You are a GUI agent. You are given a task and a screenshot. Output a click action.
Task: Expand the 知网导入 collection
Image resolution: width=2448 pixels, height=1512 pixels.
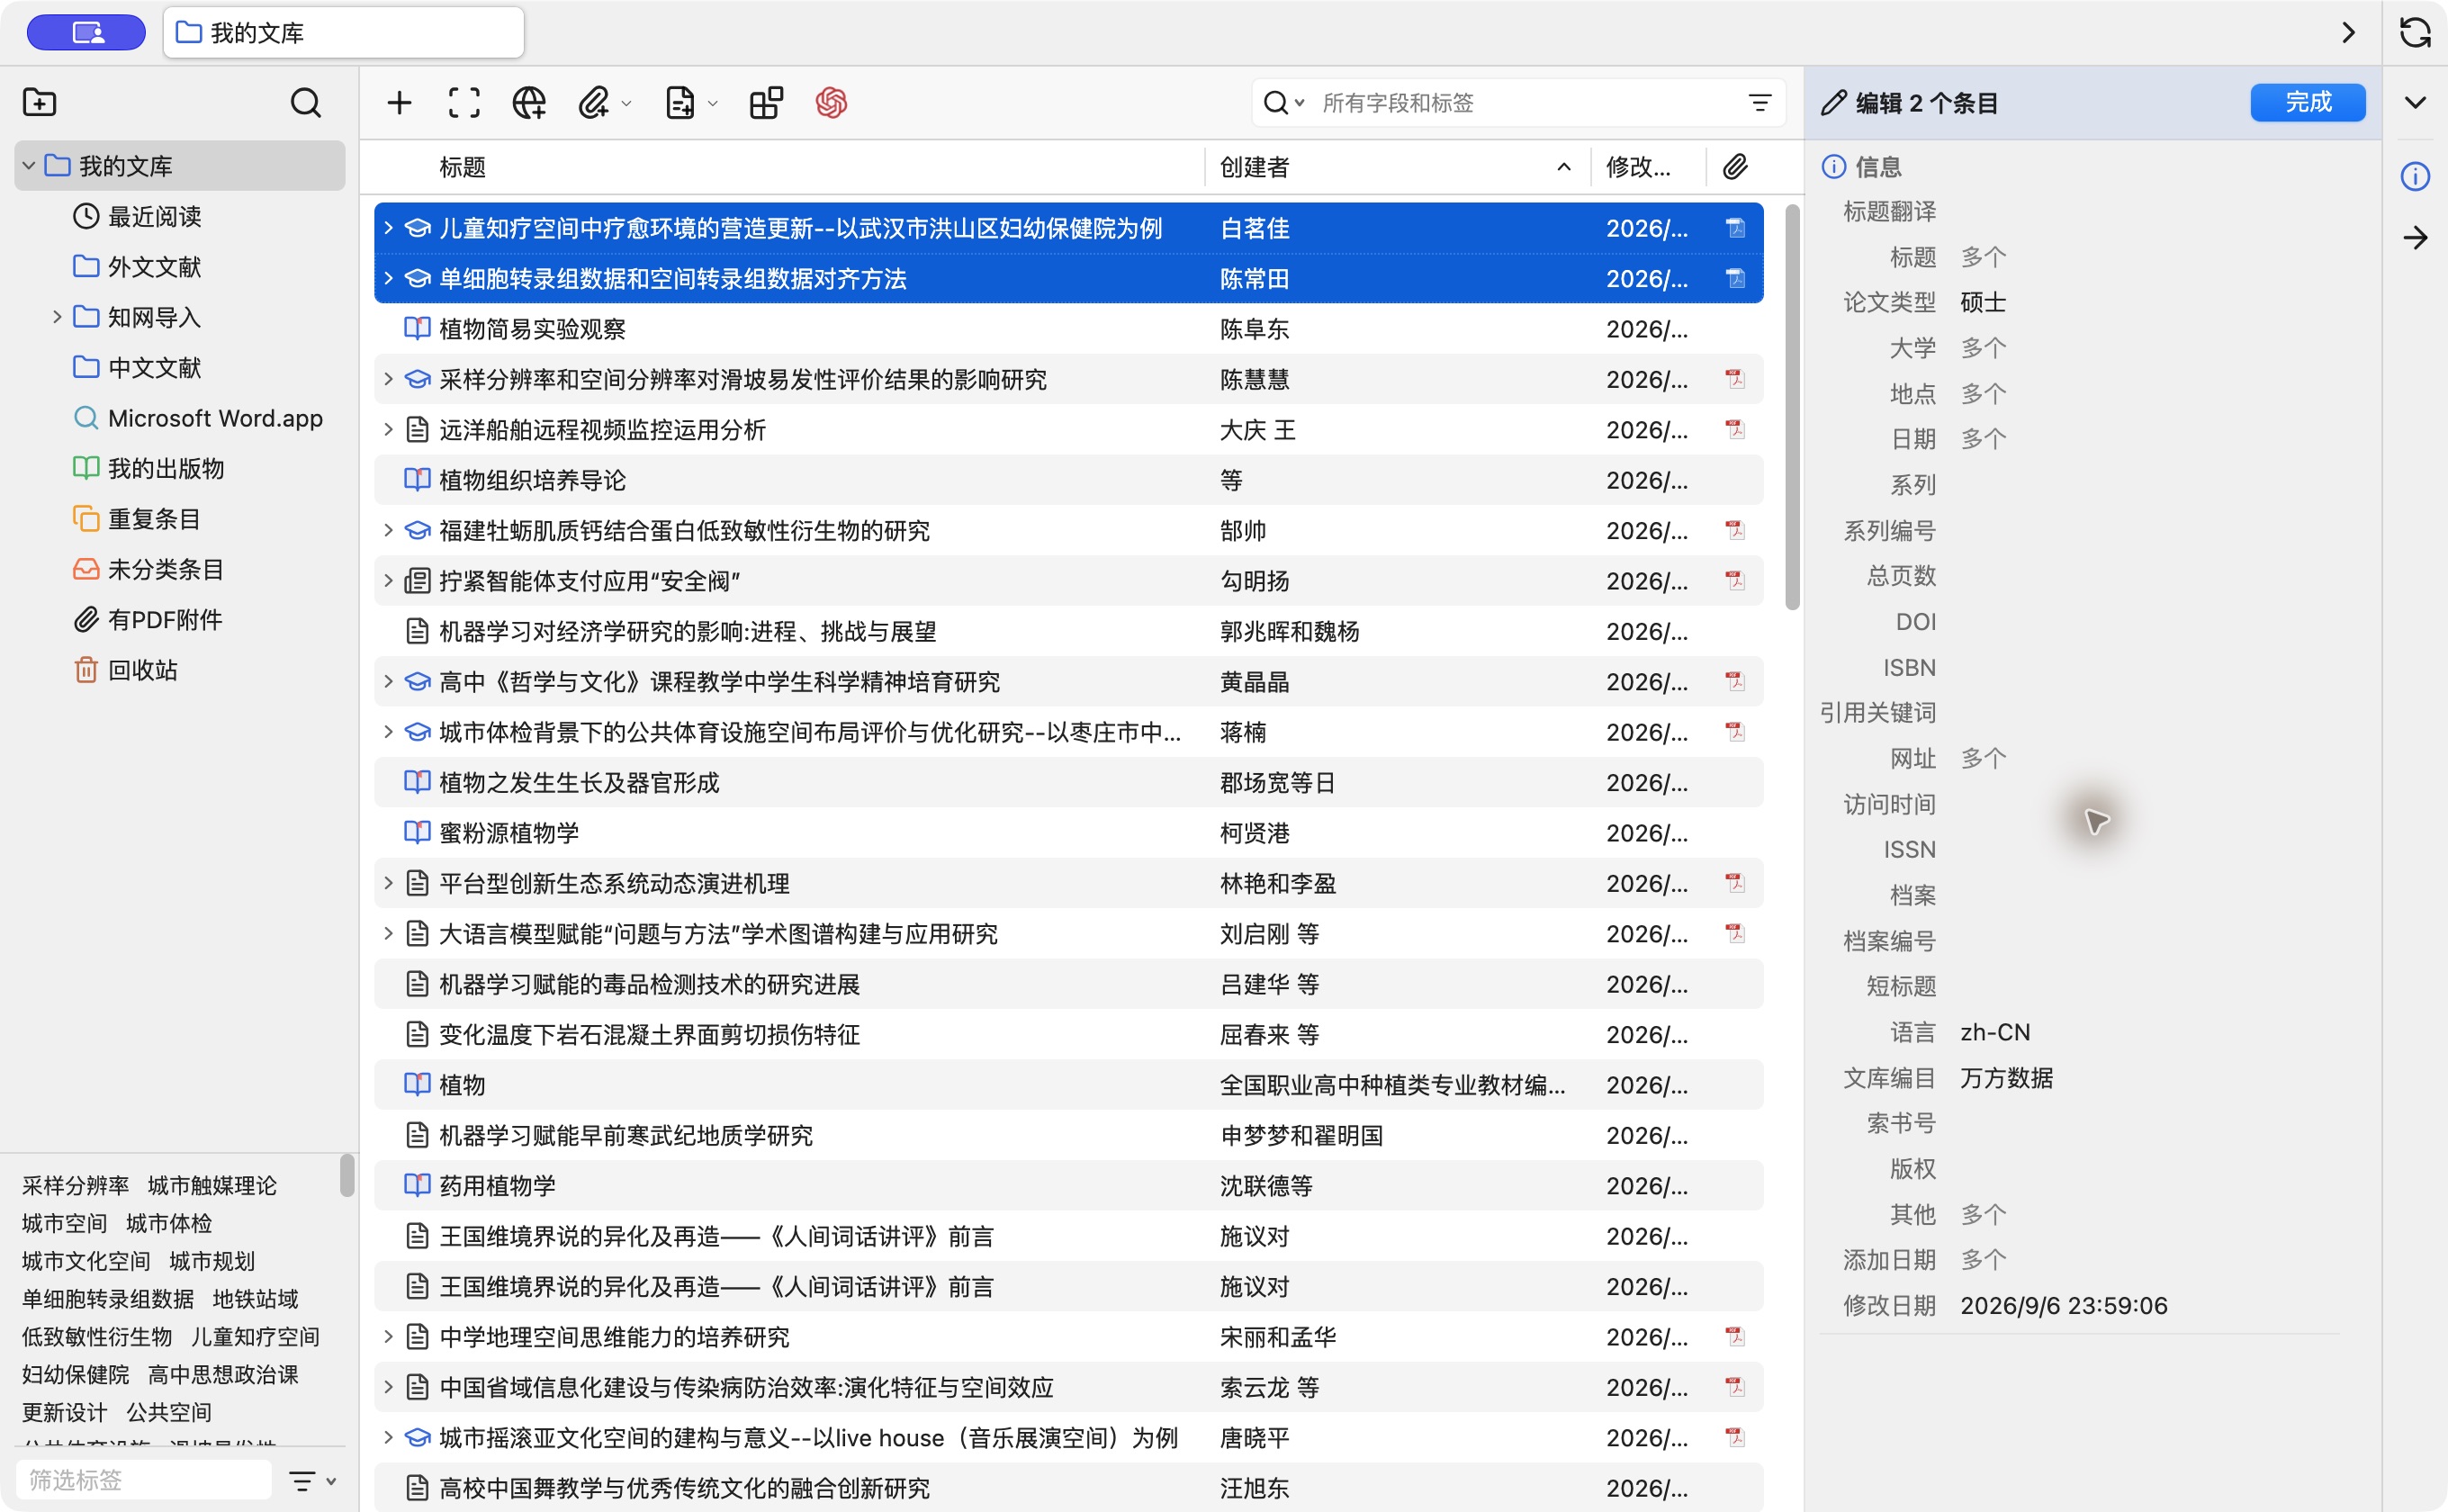pyautogui.click(x=57, y=317)
